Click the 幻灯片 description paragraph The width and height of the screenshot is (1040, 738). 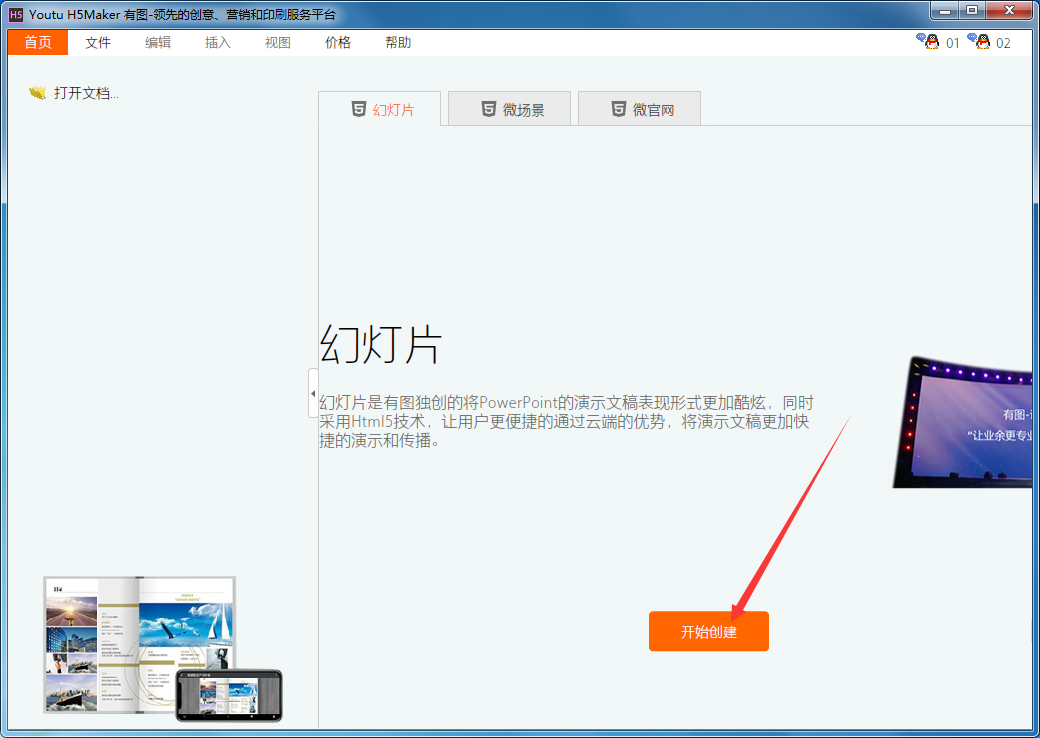[566, 421]
